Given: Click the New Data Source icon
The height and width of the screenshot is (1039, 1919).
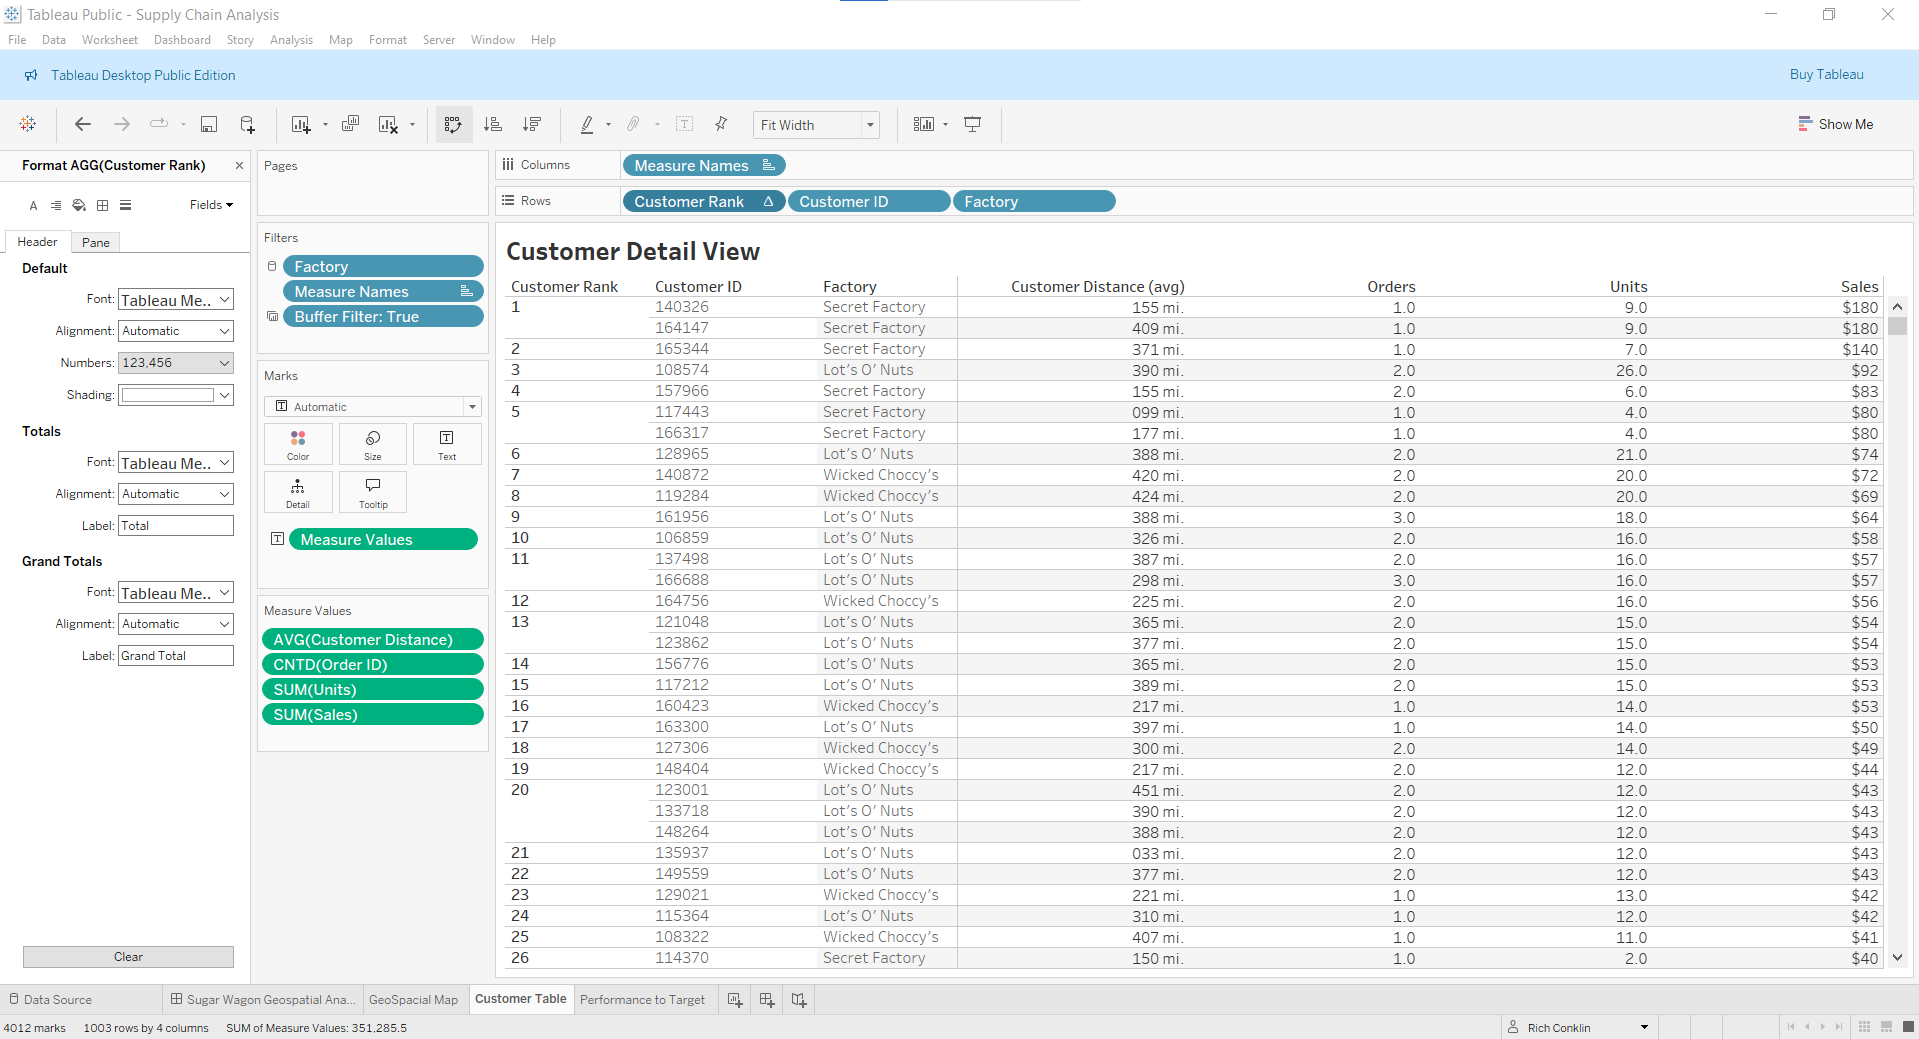Looking at the screenshot, I should 248,124.
